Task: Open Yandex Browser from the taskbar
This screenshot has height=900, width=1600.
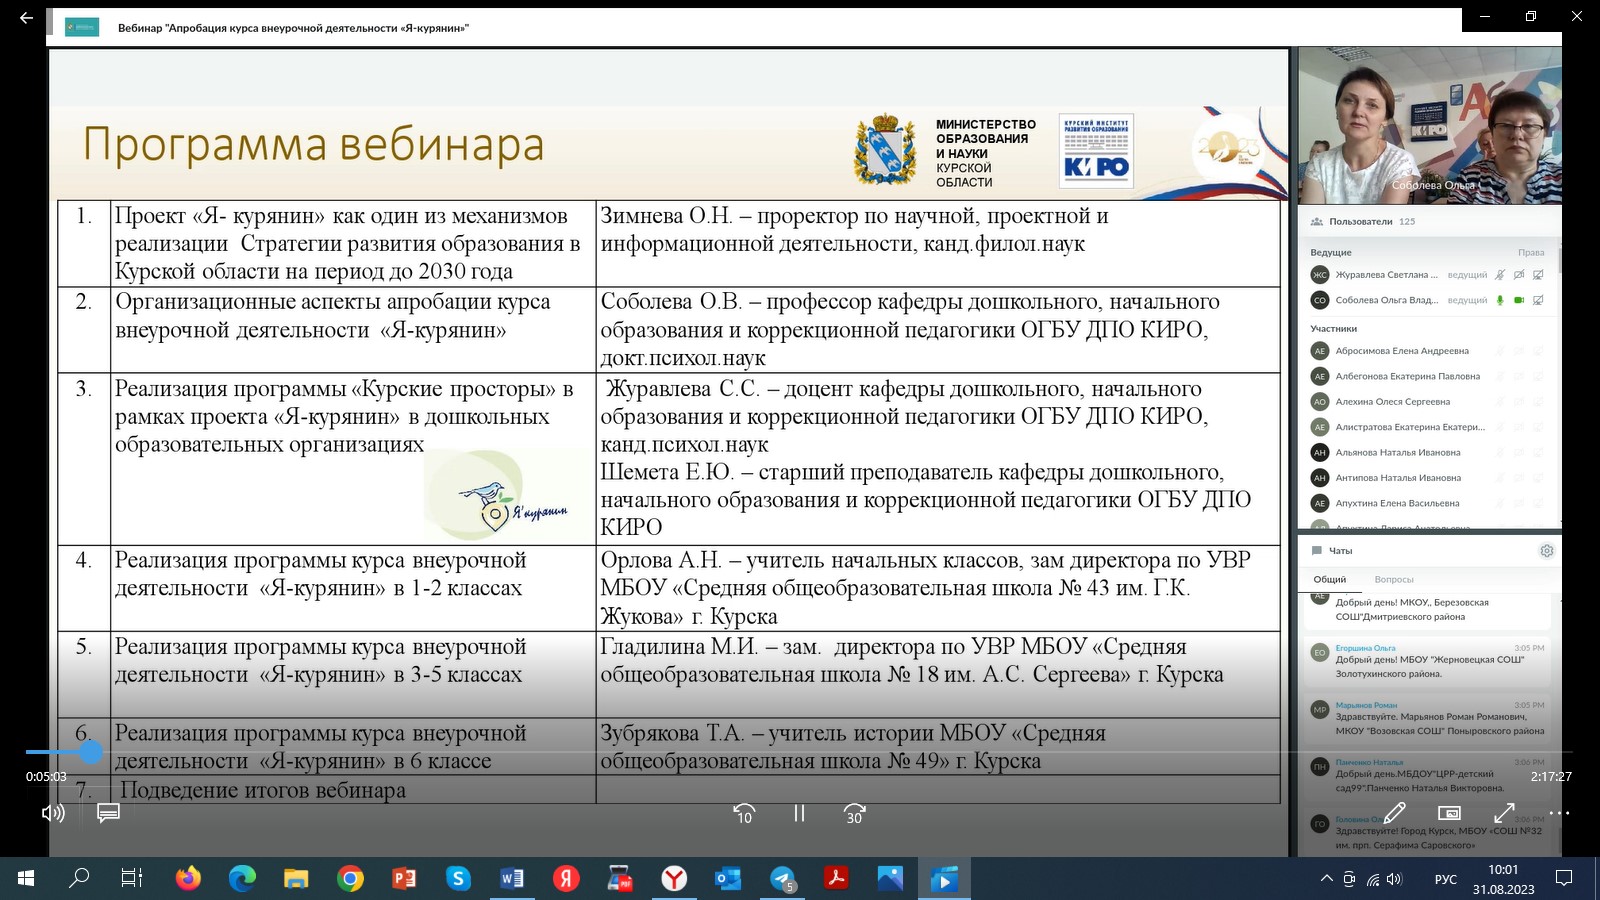Action: coord(674,878)
